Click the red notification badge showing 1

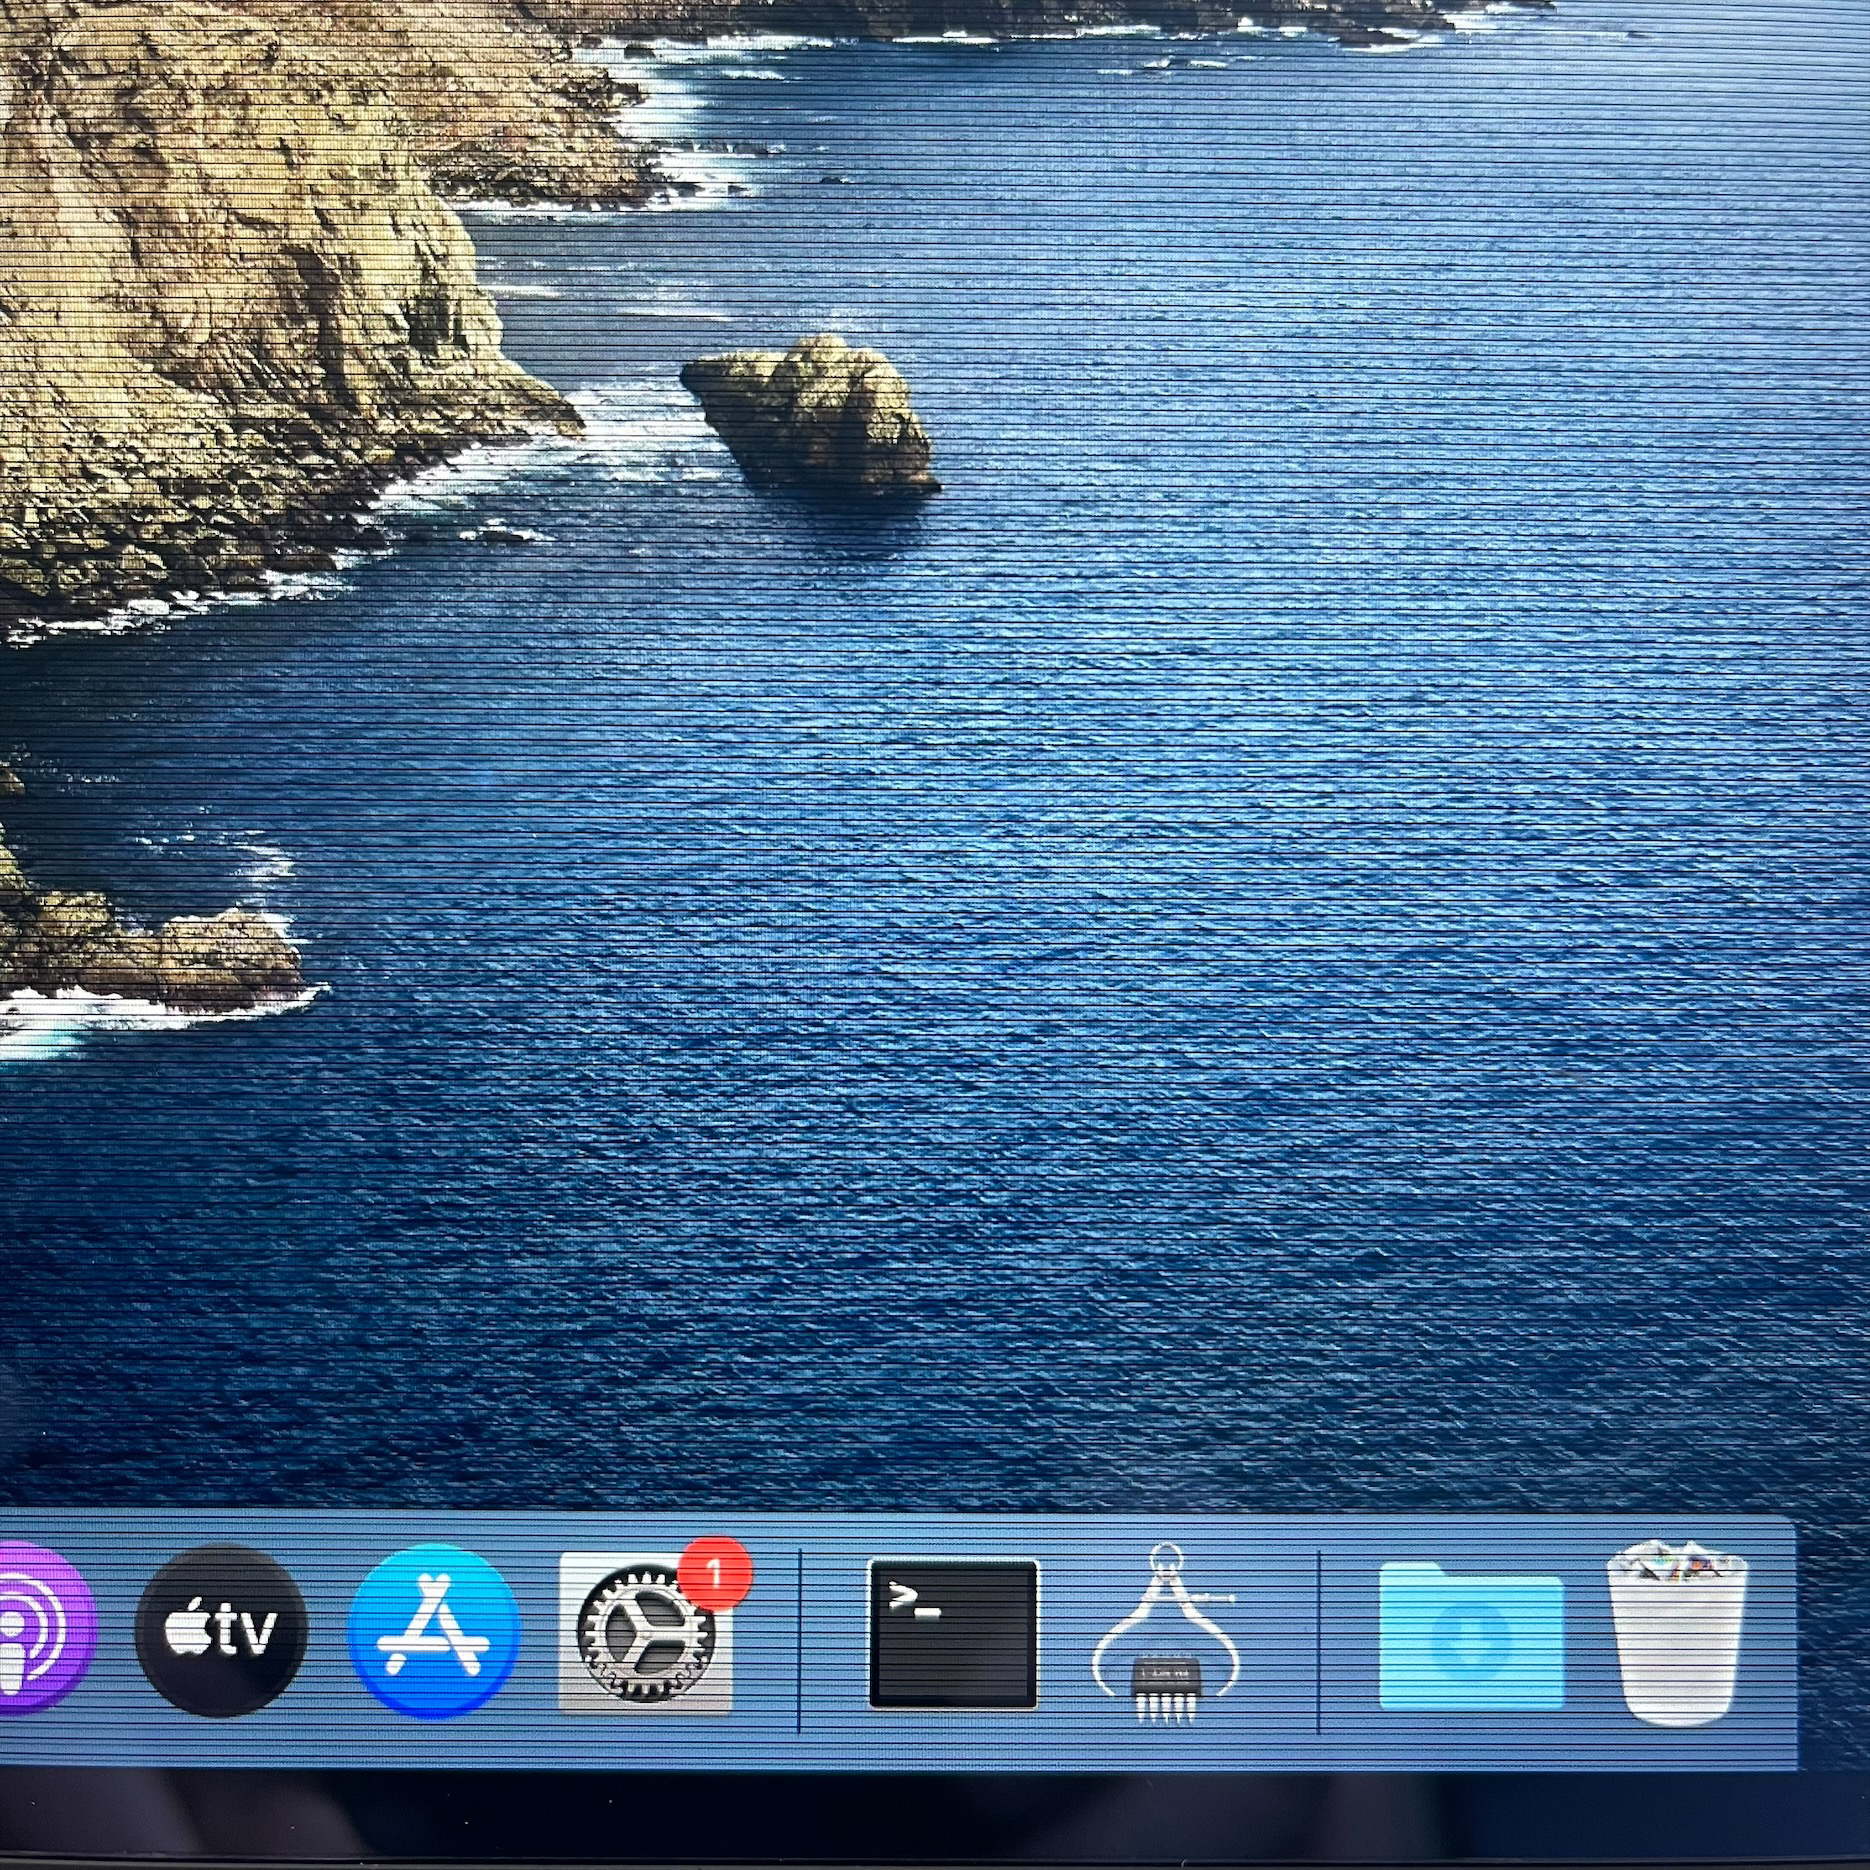[x=714, y=1575]
